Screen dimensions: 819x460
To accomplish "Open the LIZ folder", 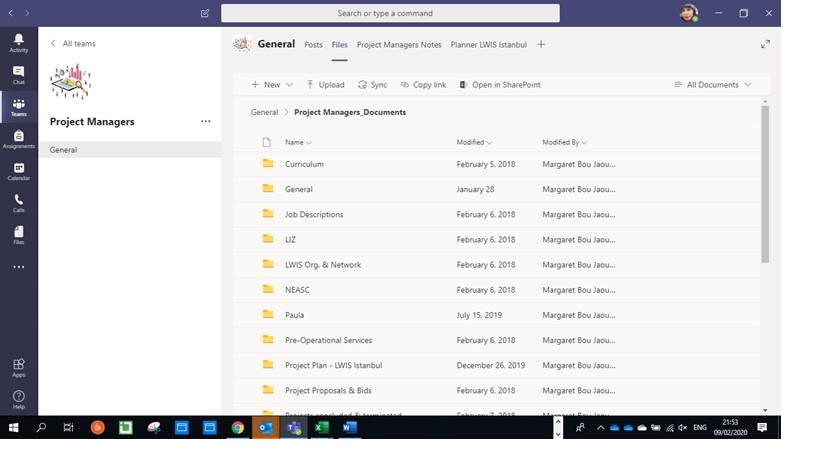I will click(x=290, y=240).
